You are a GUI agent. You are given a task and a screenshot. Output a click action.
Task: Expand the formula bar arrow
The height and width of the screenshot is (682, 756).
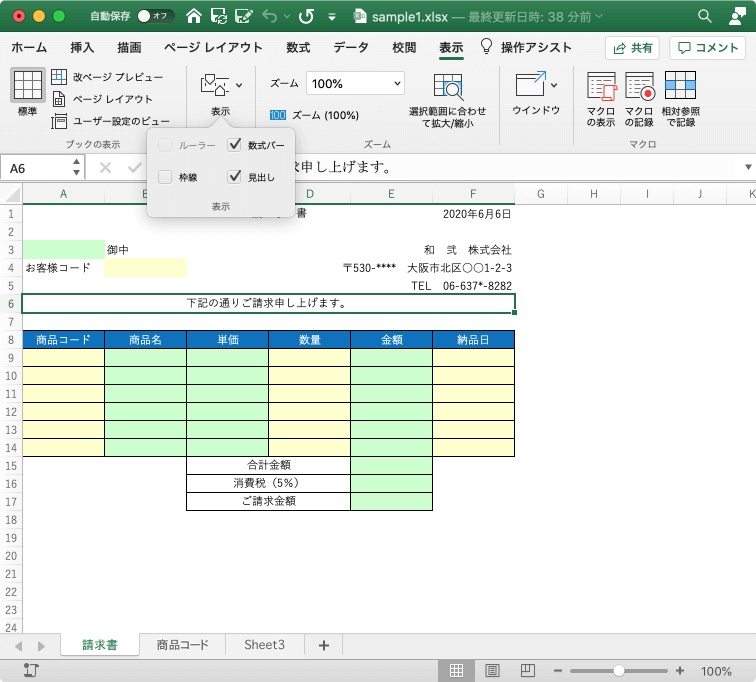click(x=748, y=167)
